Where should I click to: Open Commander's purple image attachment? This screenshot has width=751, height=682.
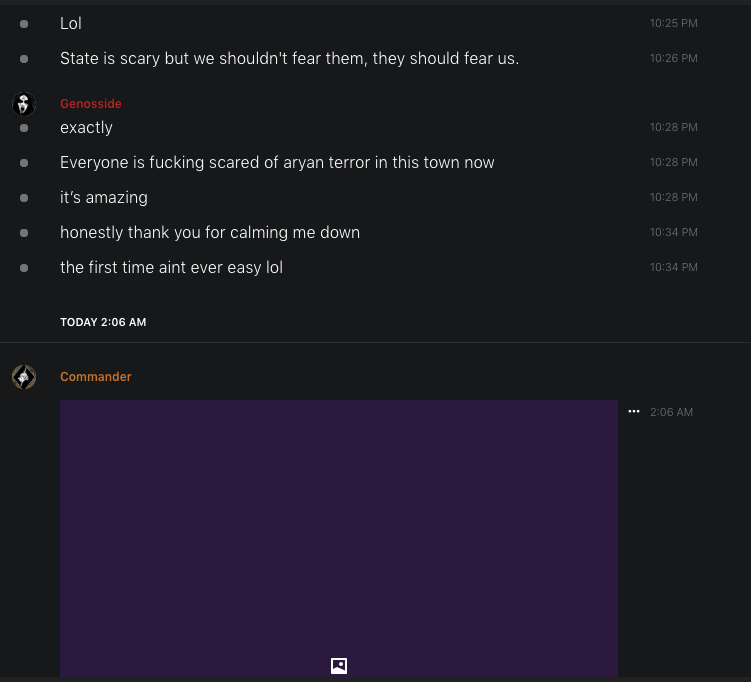[338, 530]
